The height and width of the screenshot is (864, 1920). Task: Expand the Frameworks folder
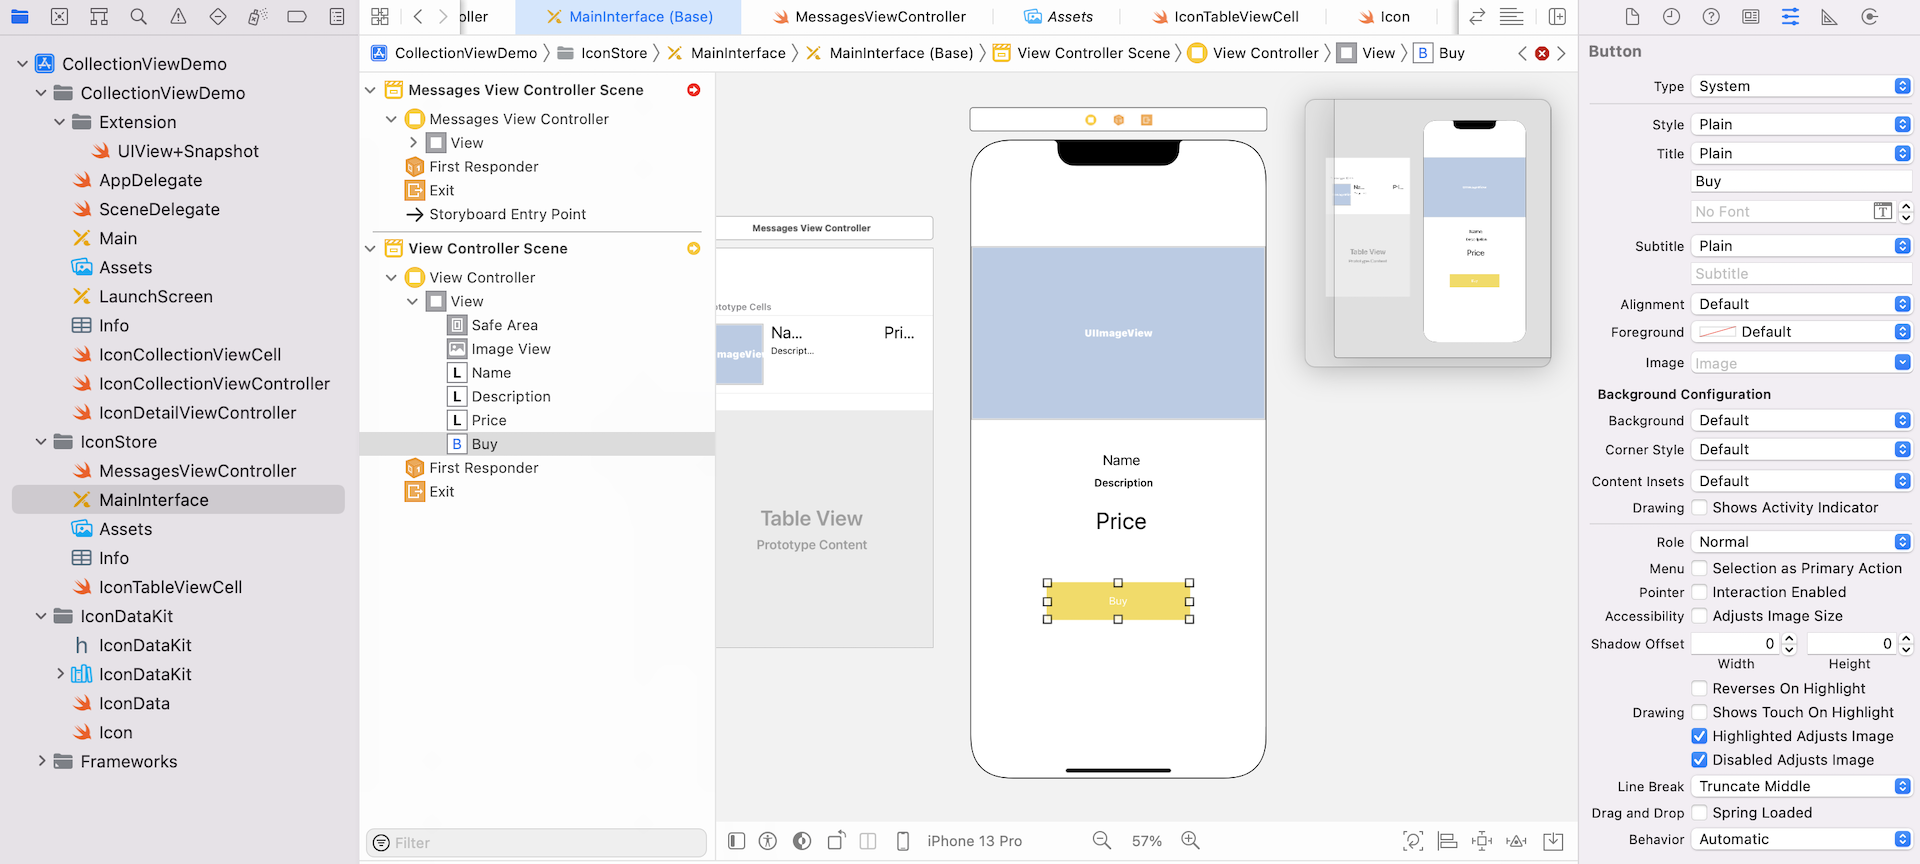point(42,762)
